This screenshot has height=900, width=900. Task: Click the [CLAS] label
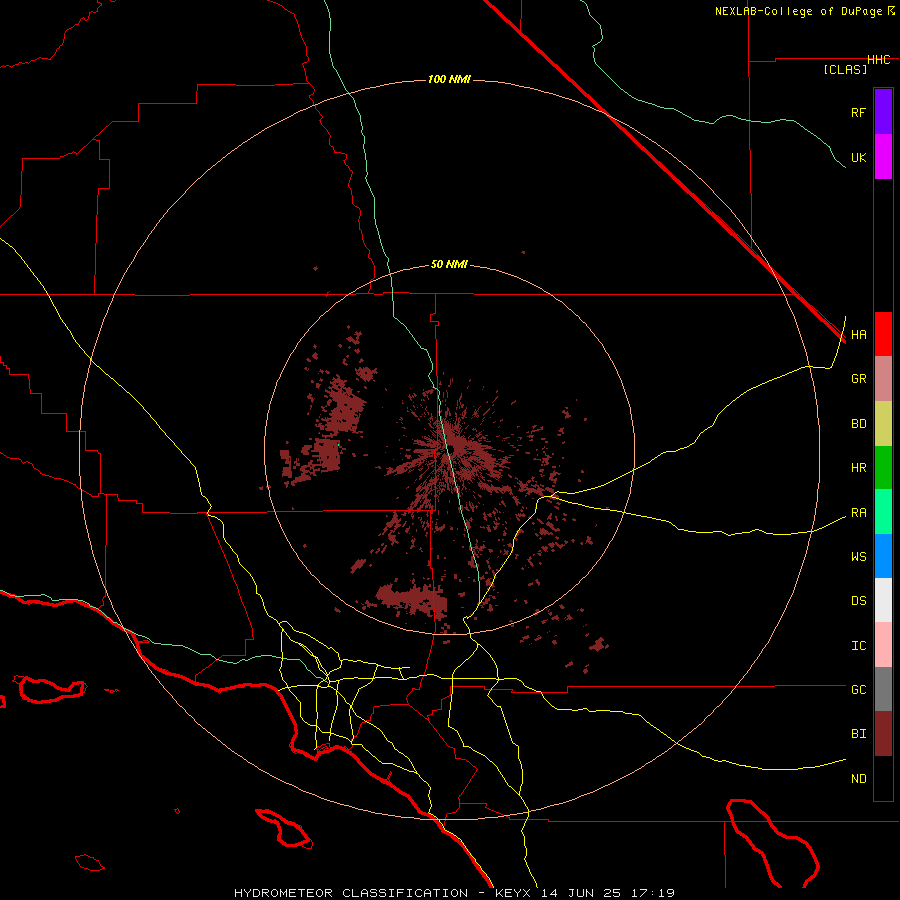[x=845, y=69]
